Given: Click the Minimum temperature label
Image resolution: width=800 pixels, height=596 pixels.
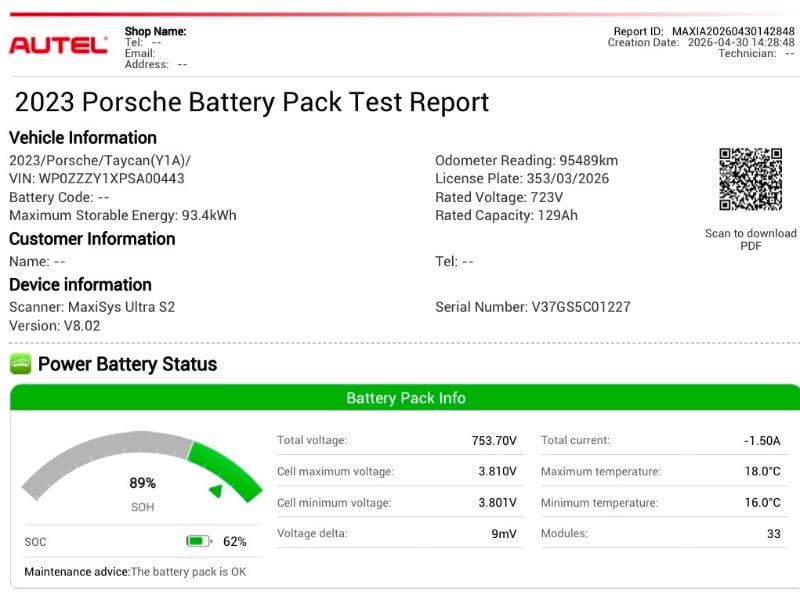Looking at the screenshot, I should pyautogui.click(x=599, y=503).
